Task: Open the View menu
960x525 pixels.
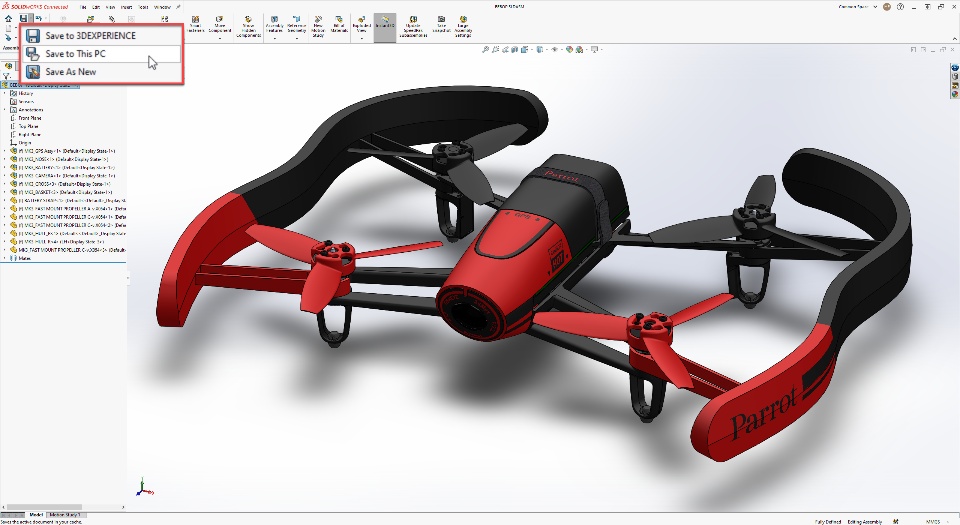Action: (111, 7)
